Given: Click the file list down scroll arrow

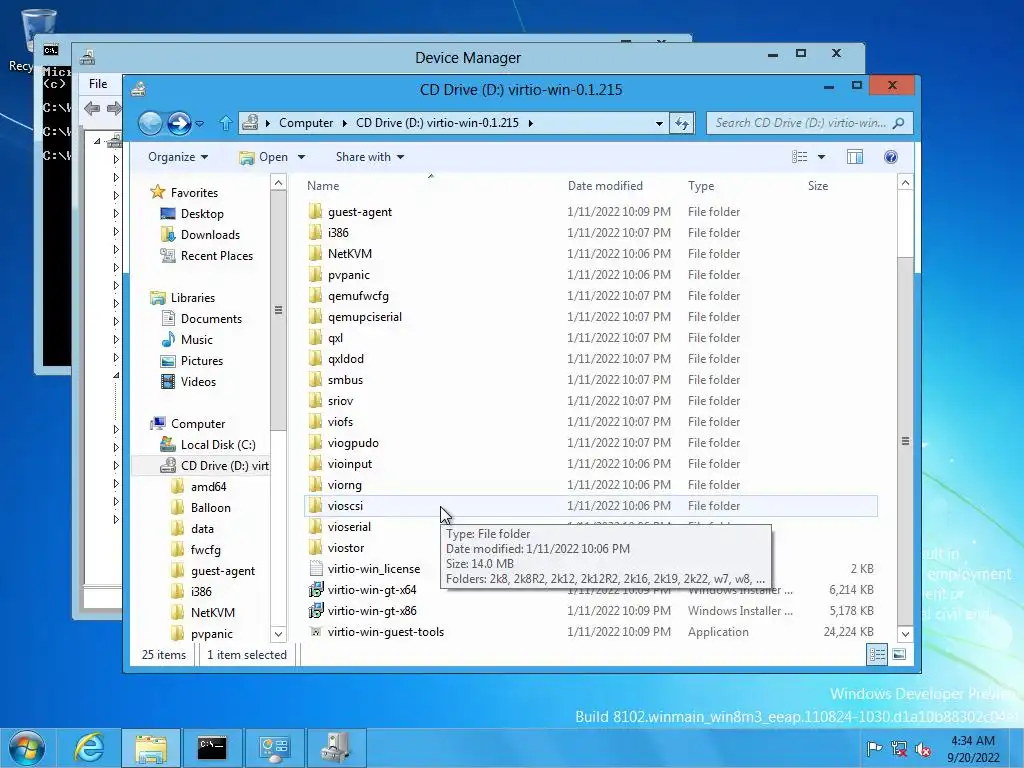Looking at the screenshot, I should (905, 633).
